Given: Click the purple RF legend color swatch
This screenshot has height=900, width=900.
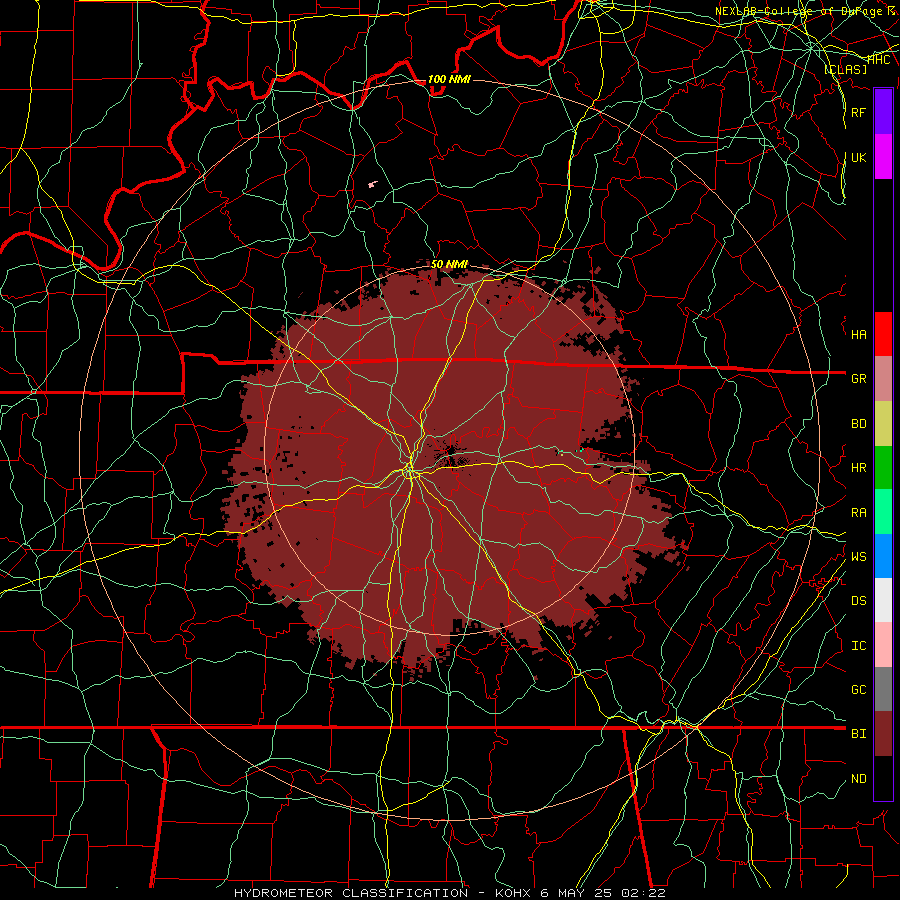Looking at the screenshot, I should [883, 112].
